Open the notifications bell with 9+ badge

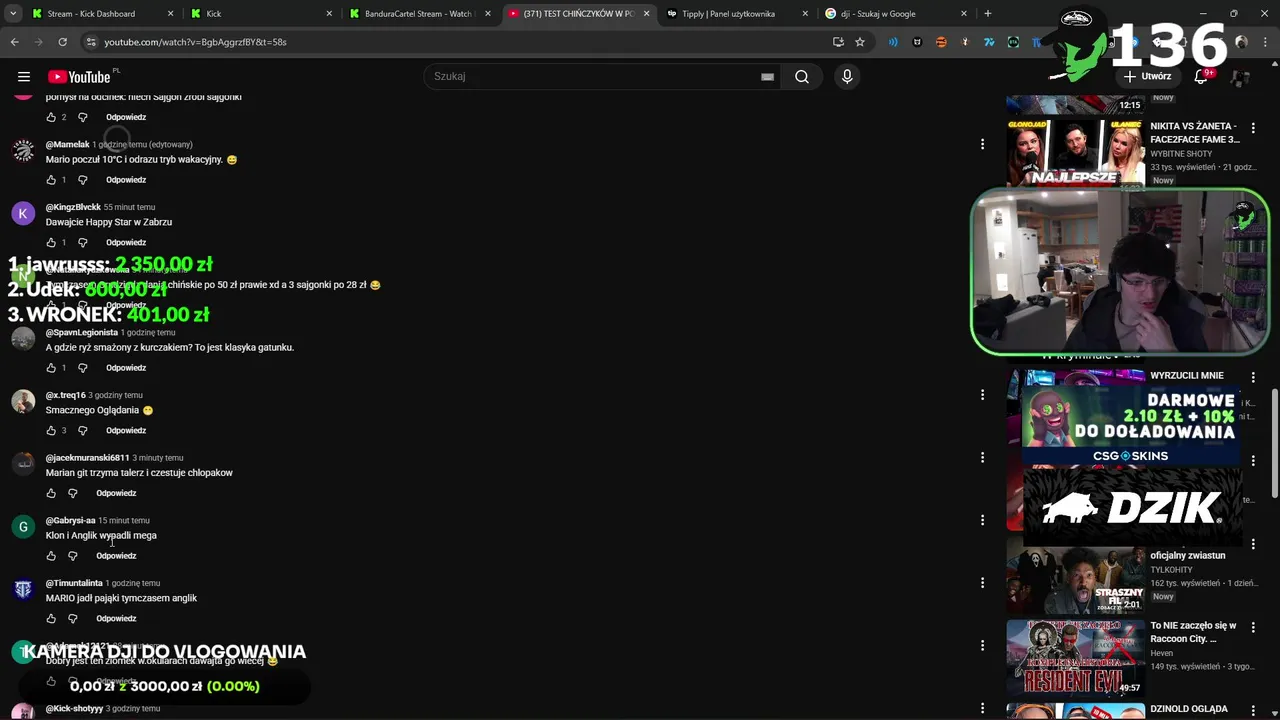click(1201, 77)
